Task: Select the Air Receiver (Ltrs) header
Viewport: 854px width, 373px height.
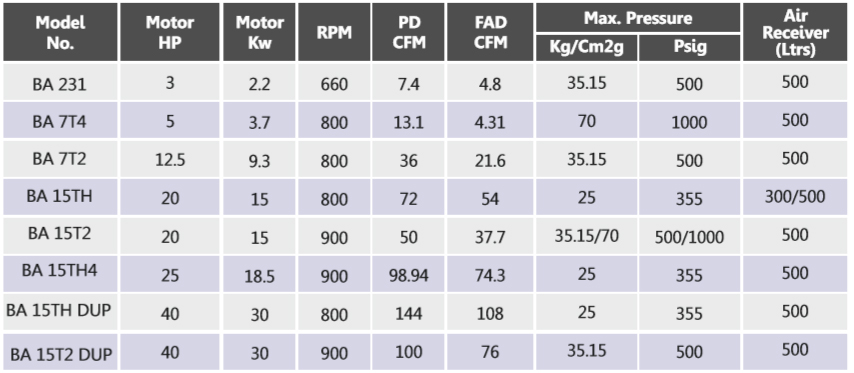Action: click(x=795, y=32)
